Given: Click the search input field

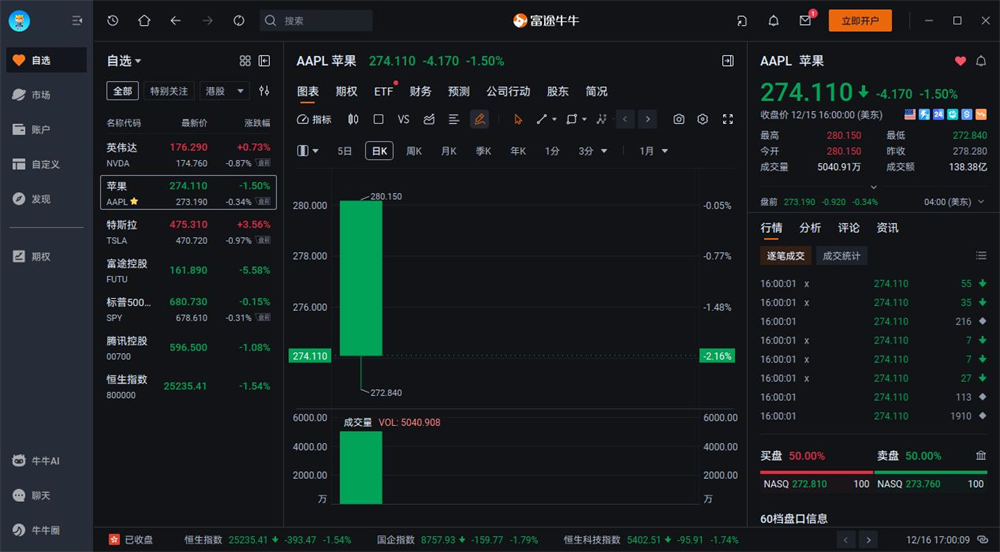Looking at the screenshot, I should click(x=316, y=20).
